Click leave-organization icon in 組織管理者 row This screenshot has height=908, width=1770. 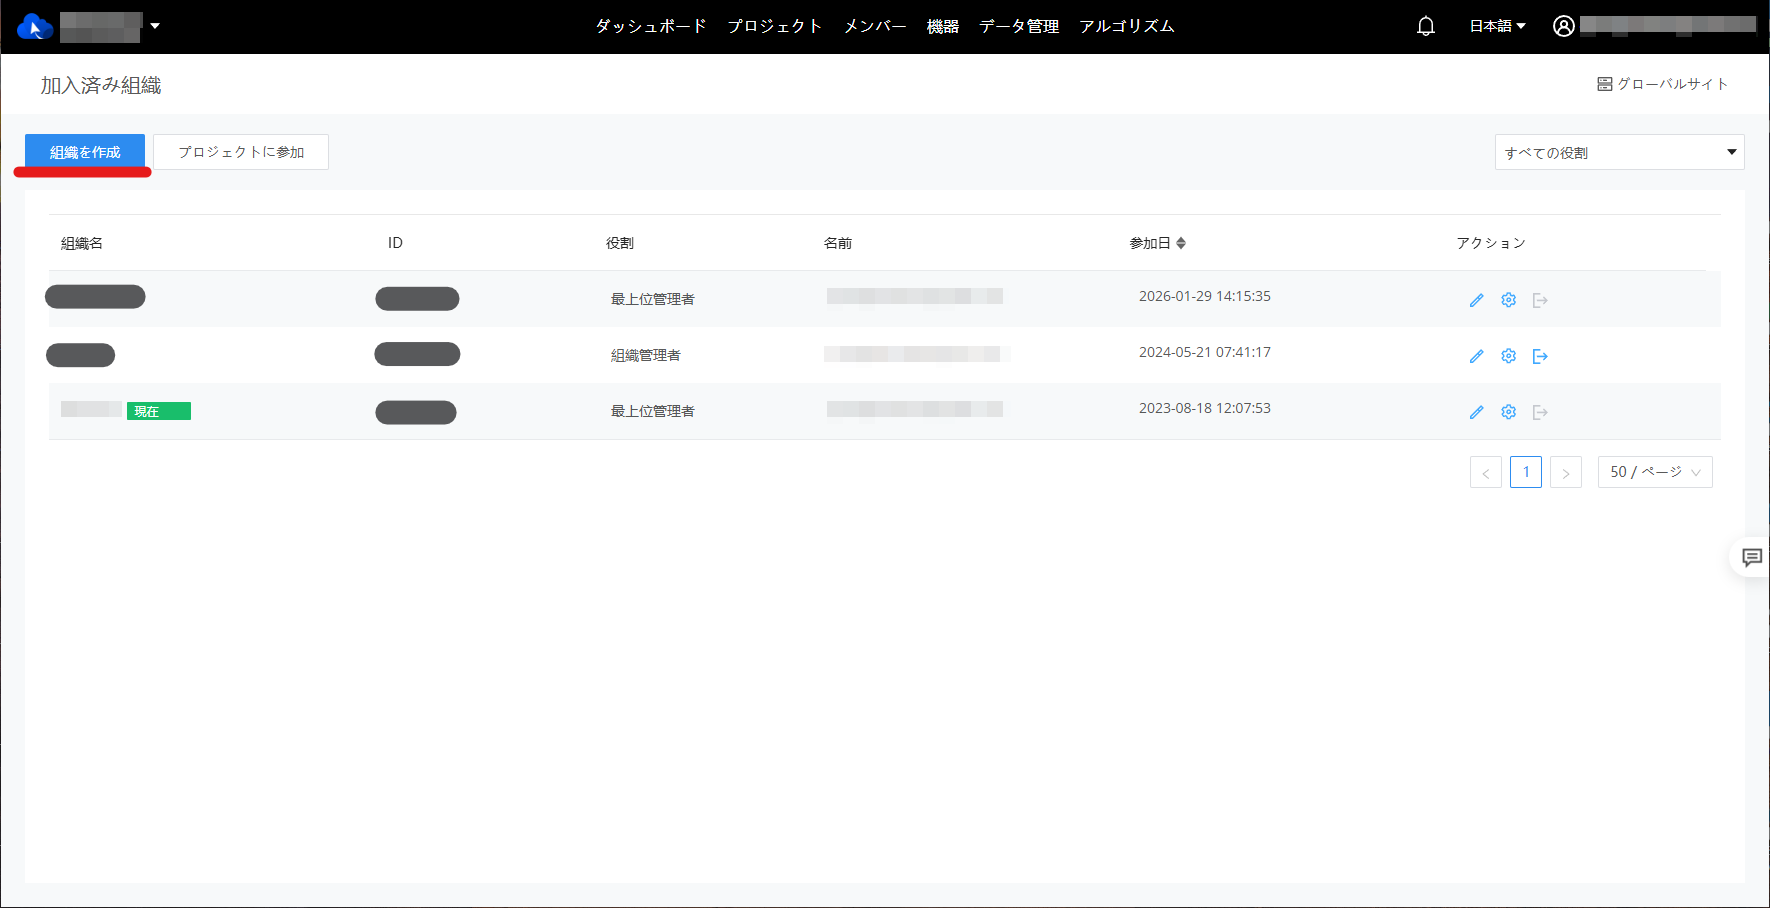coord(1540,356)
